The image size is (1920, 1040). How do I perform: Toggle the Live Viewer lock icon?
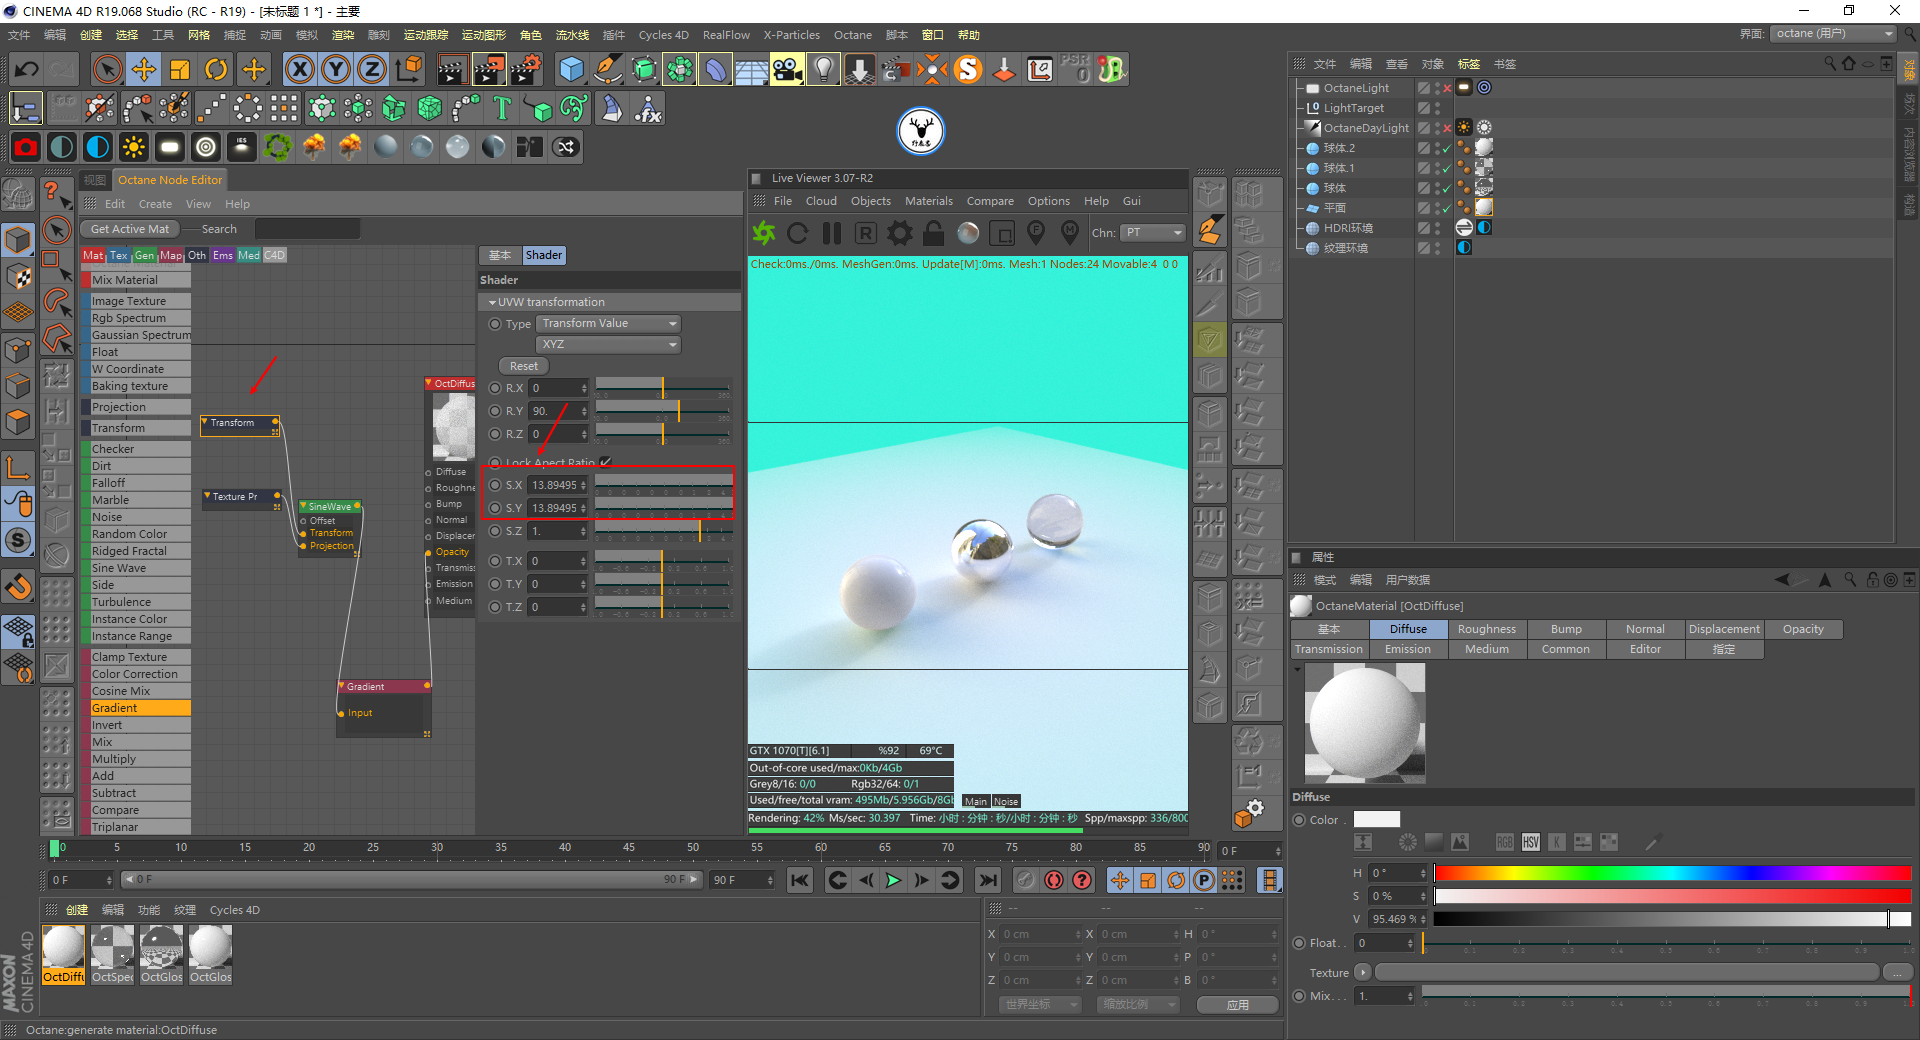click(933, 233)
